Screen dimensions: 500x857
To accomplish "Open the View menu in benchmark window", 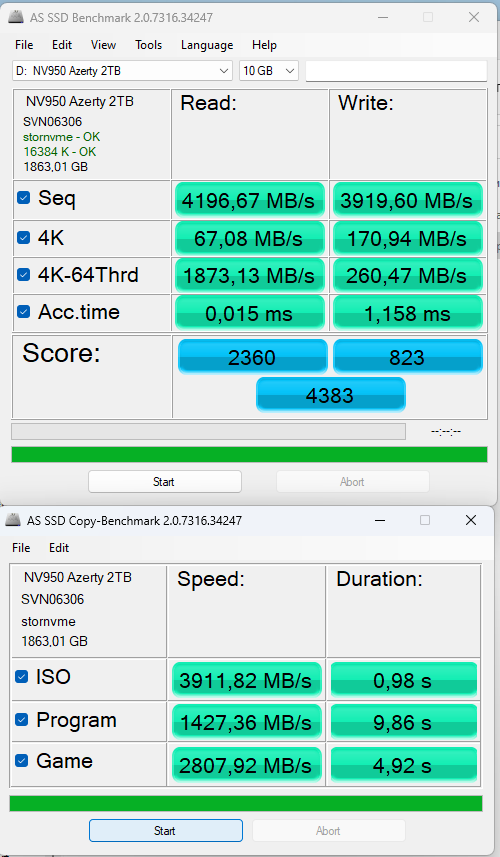I will click(x=103, y=45).
